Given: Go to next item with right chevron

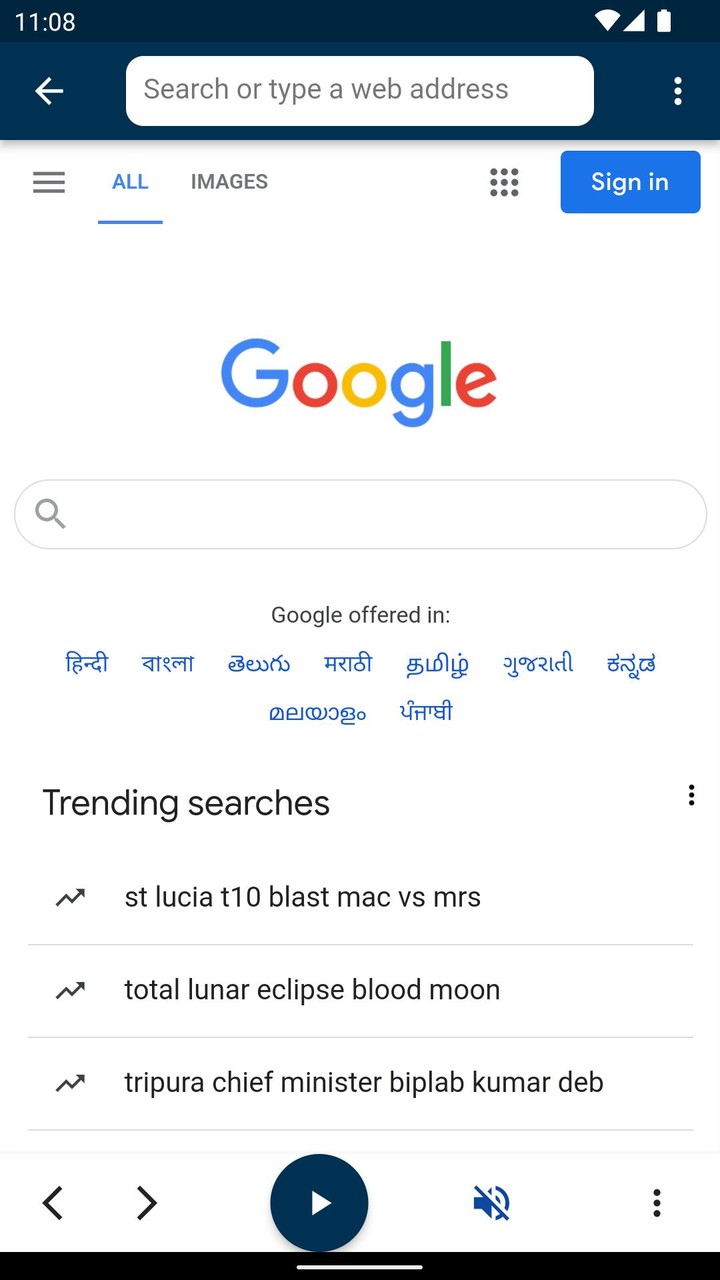Looking at the screenshot, I should (x=146, y=1202).
